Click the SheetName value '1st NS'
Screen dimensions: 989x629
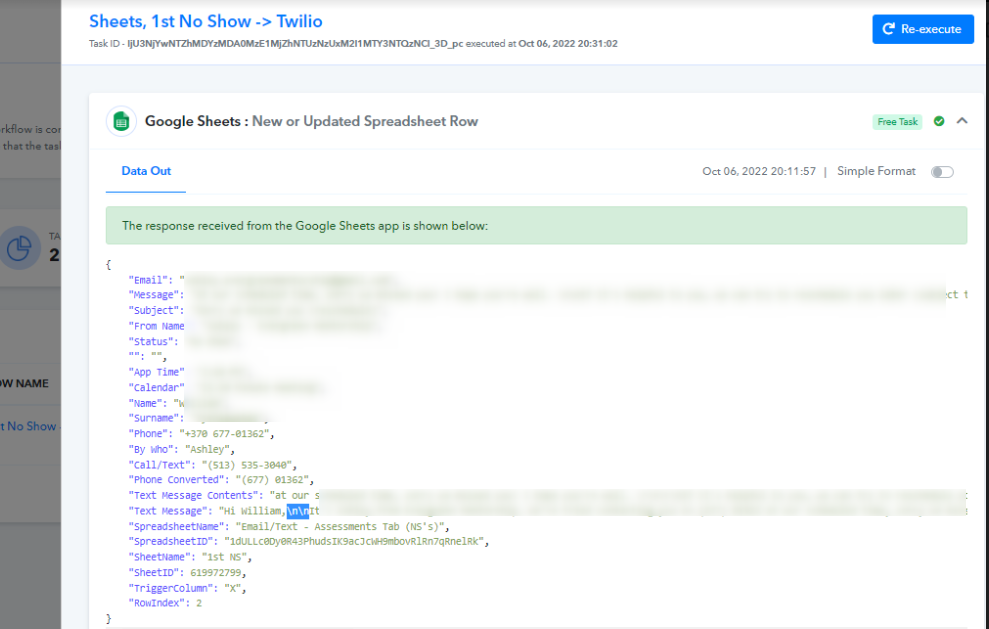(x=227, y=558)
